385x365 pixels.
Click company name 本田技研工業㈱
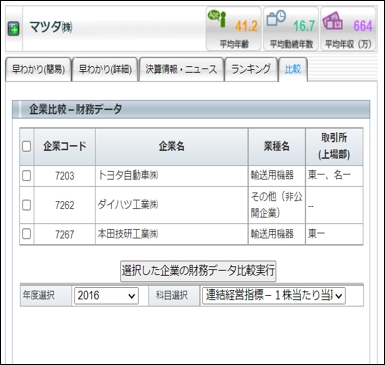(x=128, y=234)
